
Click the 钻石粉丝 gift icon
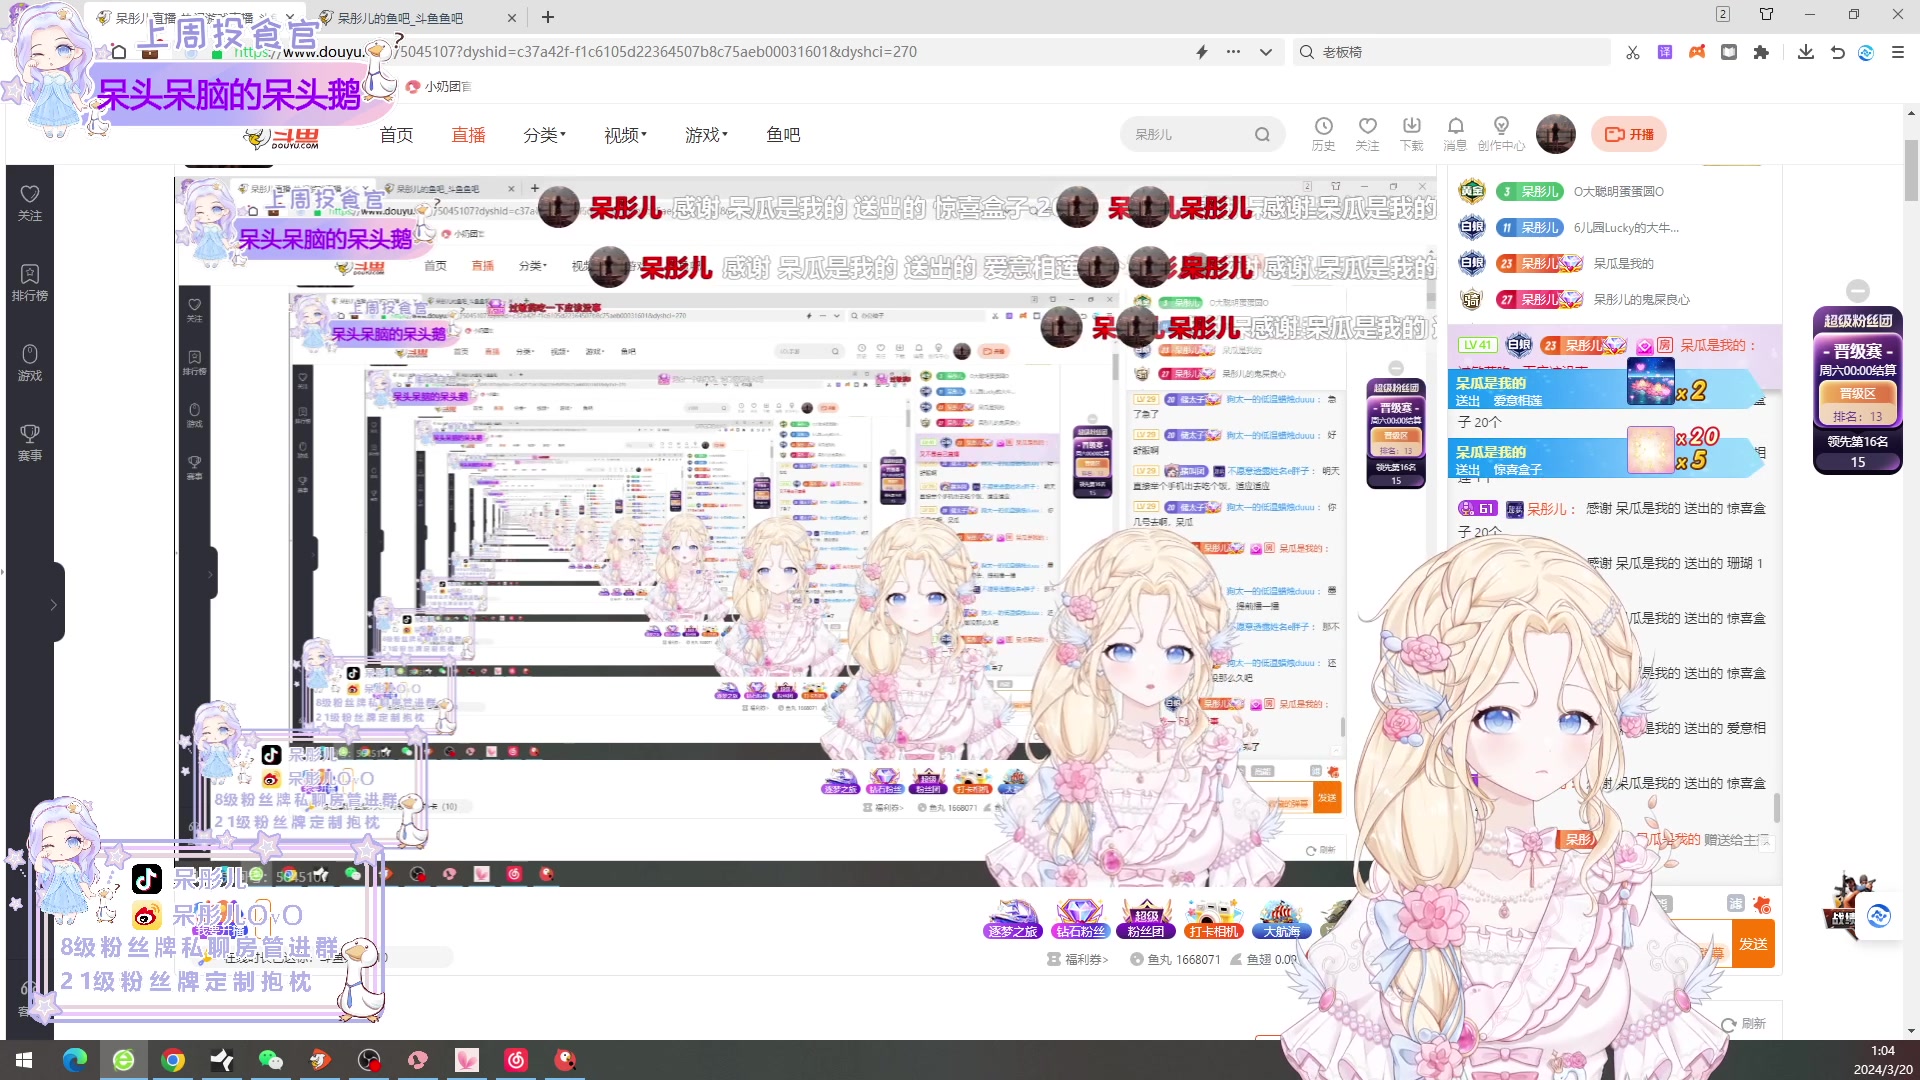coord(1080,918)
